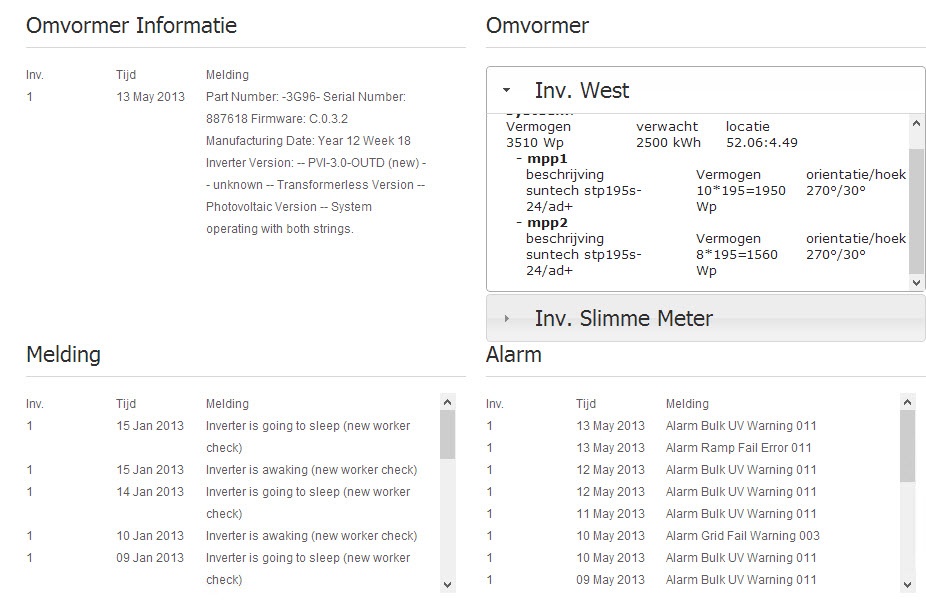Click the "Tijd" column header in Alarm table
926x615 pixels.
coord(586,404)
